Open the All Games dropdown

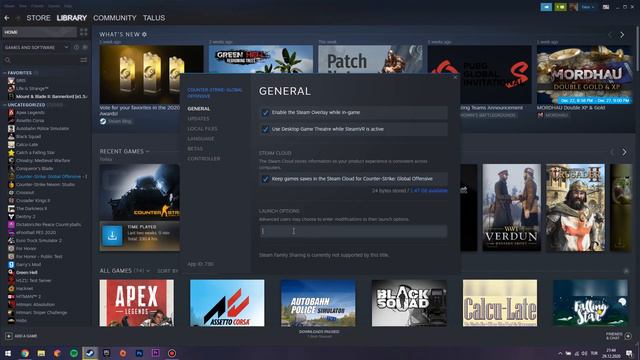[124, 271]
